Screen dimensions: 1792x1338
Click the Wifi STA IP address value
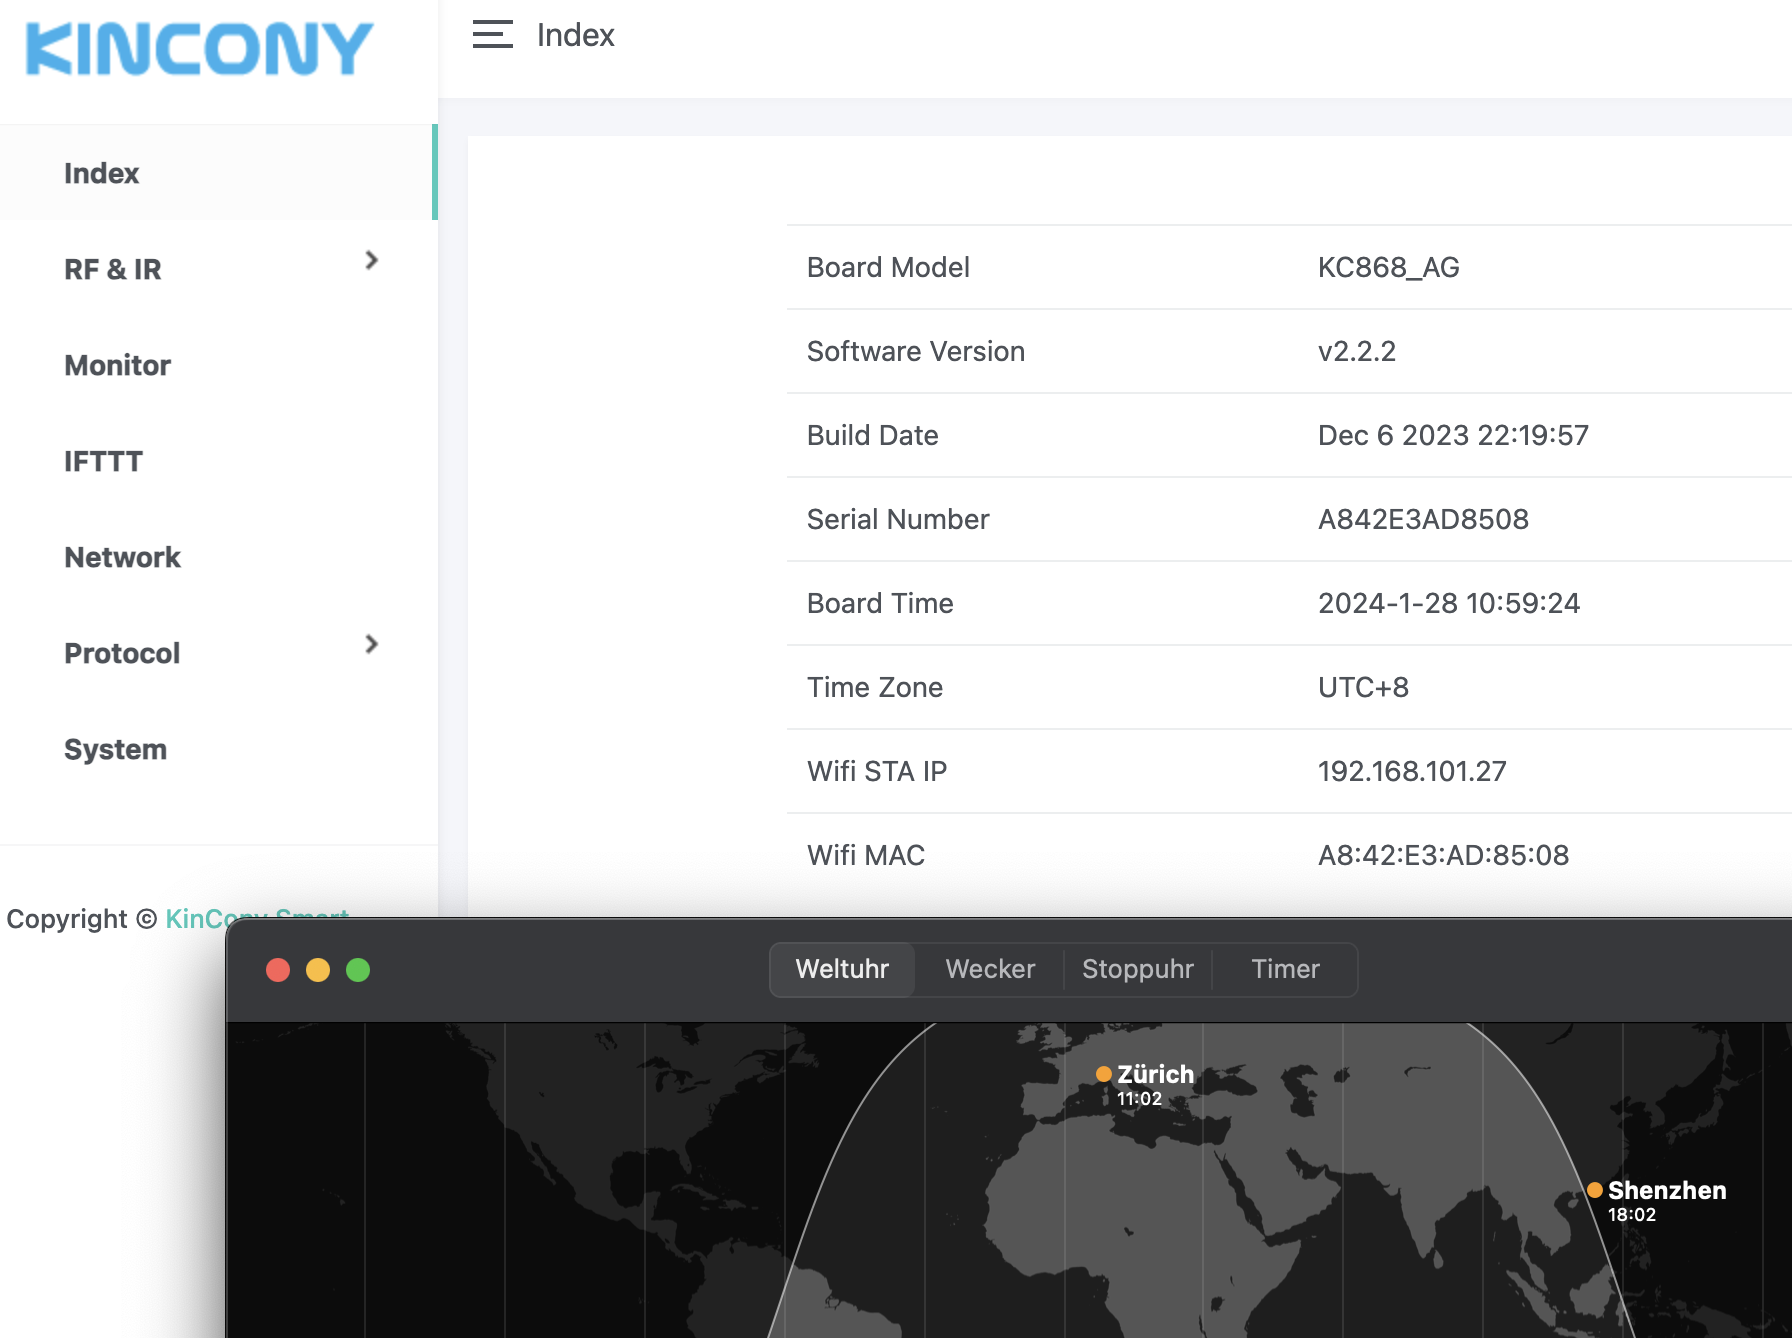tap(1411, 771)
